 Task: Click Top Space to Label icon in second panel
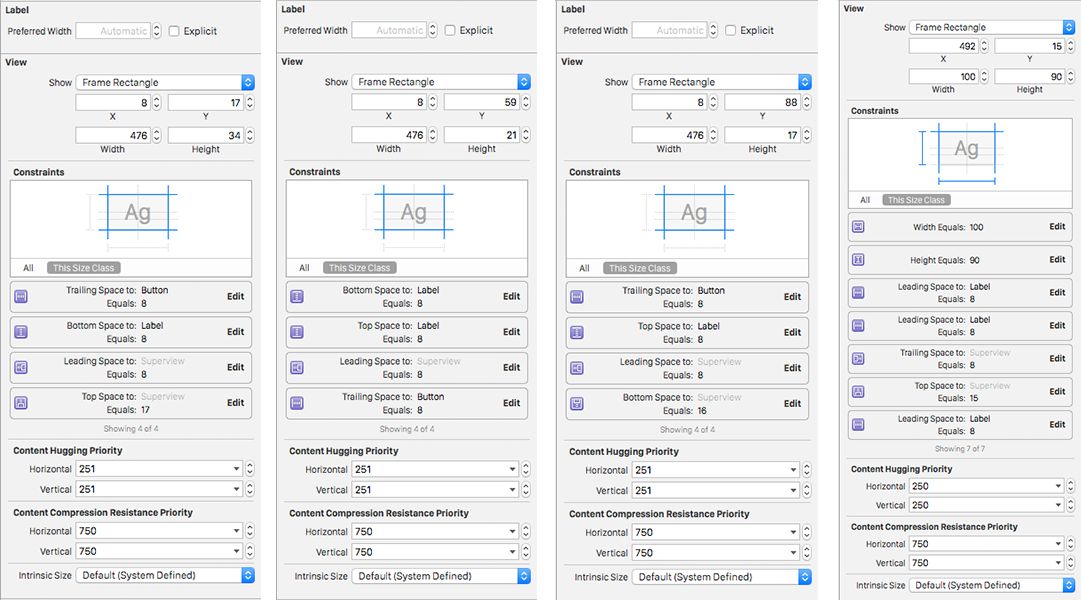tap(297, 332)
